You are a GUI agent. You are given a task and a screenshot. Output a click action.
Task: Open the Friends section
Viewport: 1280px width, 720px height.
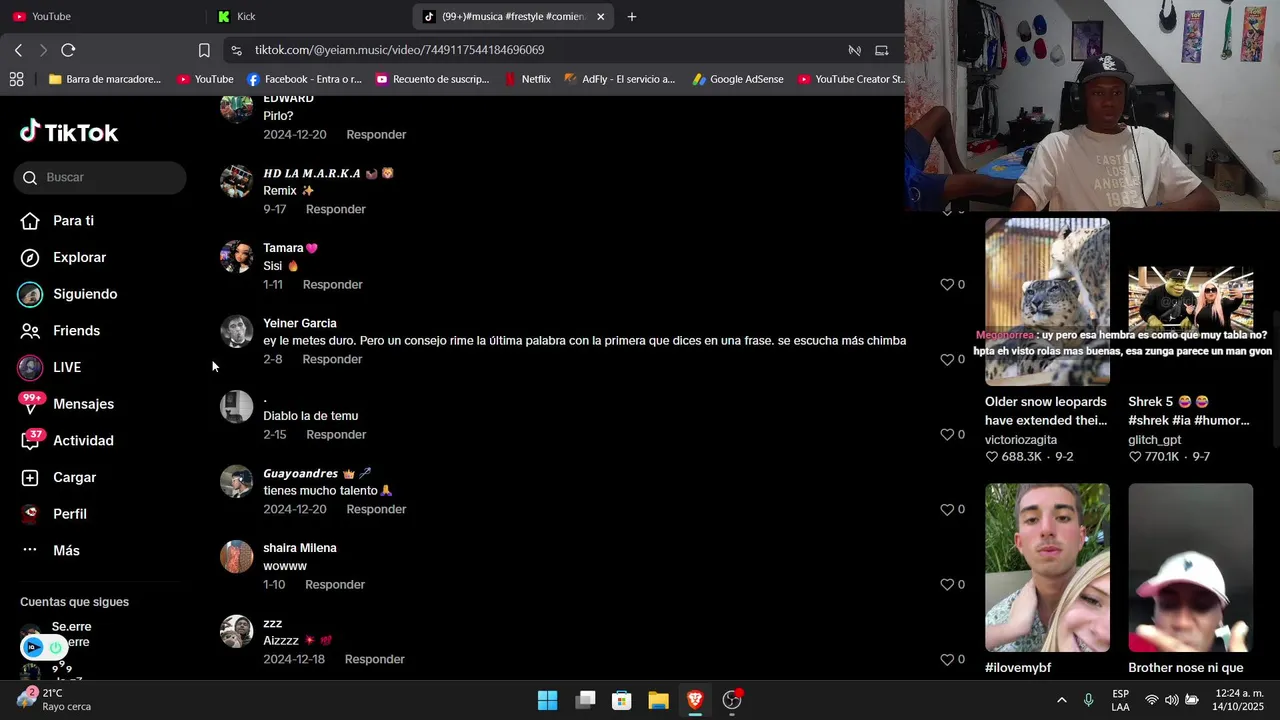pos(61,331)
